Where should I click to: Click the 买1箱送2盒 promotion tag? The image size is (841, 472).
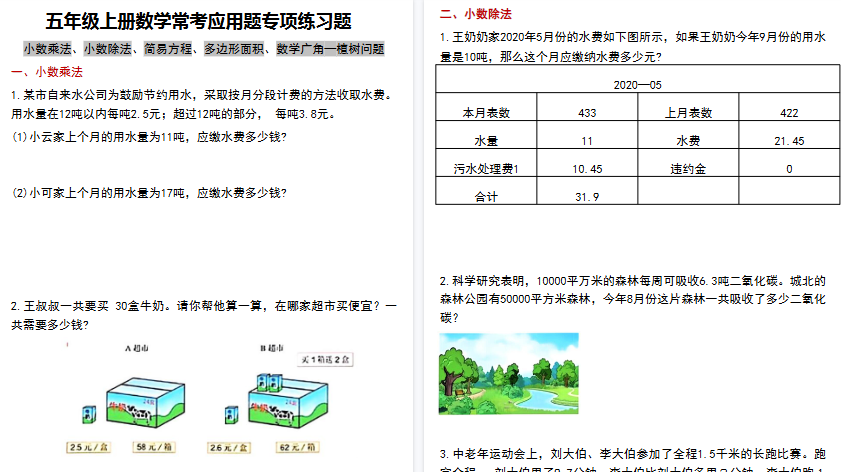(x=326, y=359)
